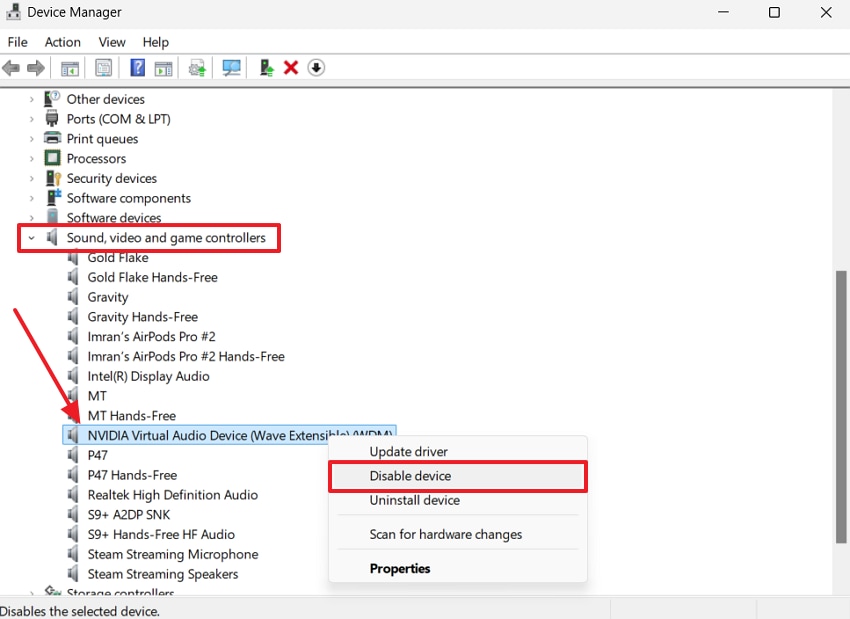Click Disable device down-arrow toolbar icon
Viewport: 850px width, 619px height.
[316, 68]
